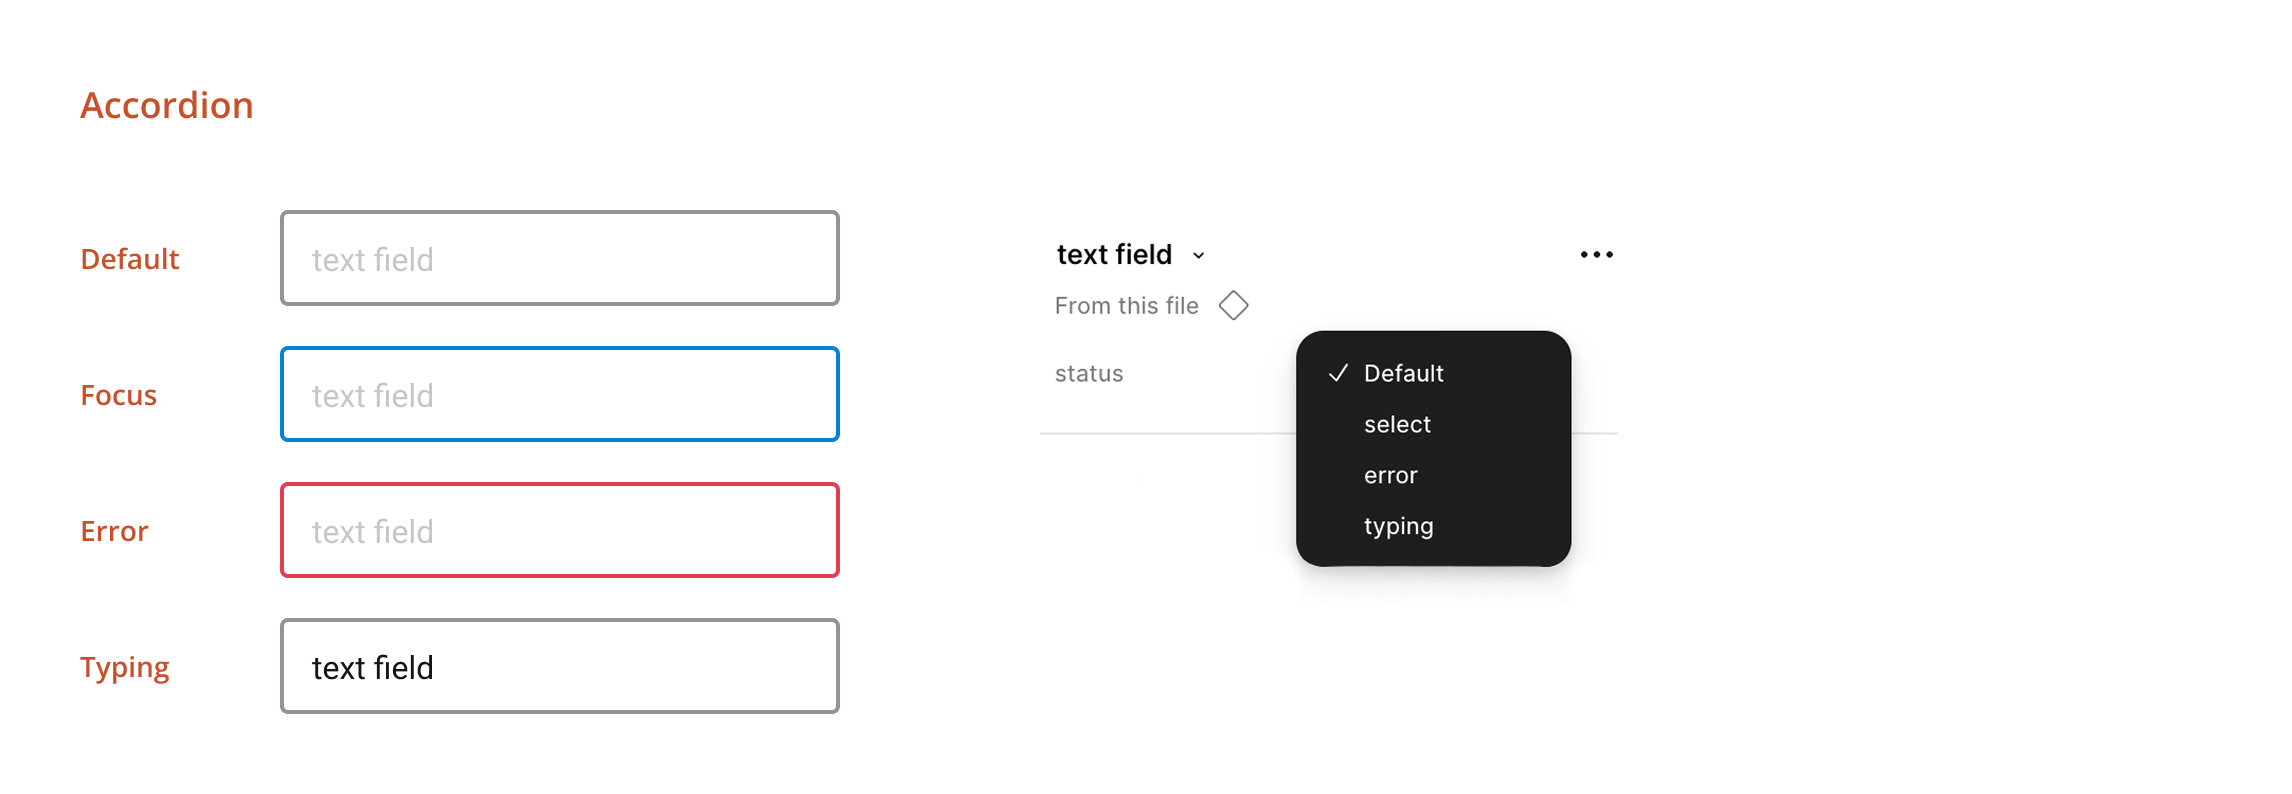This screenshot has height=794, width=2292.
Task: Open the more options ellipsis menu
Action: pyautogui.click(x=1595, y=254)
